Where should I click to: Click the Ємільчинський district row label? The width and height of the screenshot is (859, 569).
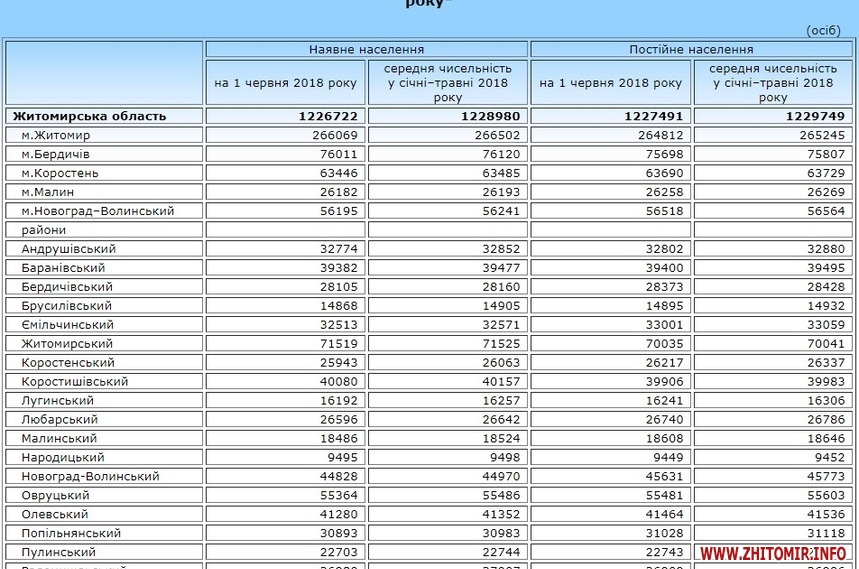click(x=68, y=325)
